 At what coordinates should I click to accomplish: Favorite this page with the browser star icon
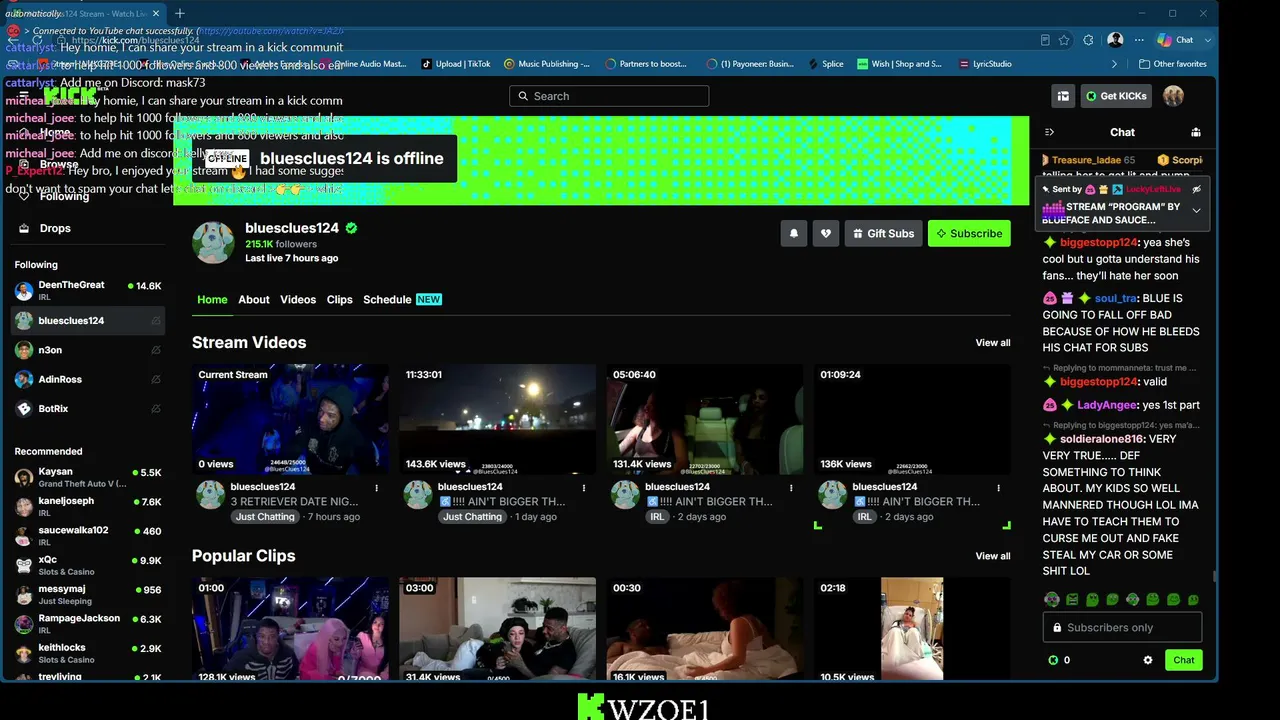click(1064, 40)
